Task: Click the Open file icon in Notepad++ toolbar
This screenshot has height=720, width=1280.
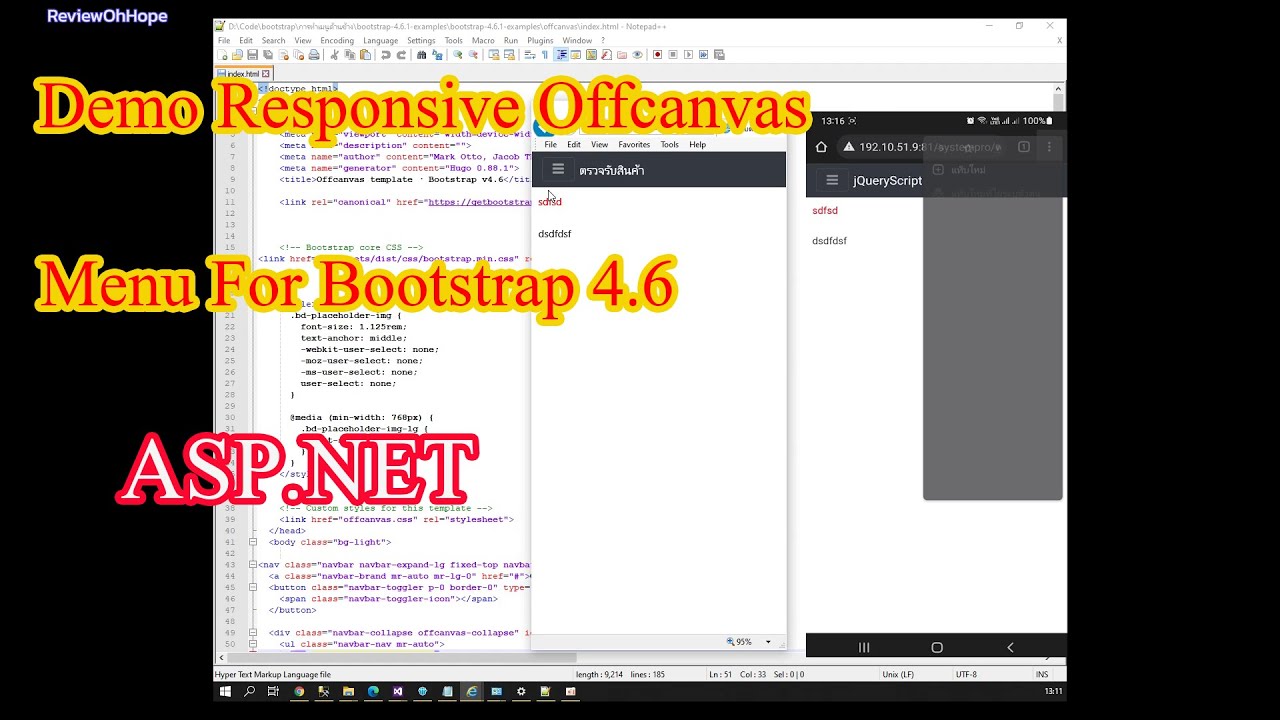Action: point(237,54)
